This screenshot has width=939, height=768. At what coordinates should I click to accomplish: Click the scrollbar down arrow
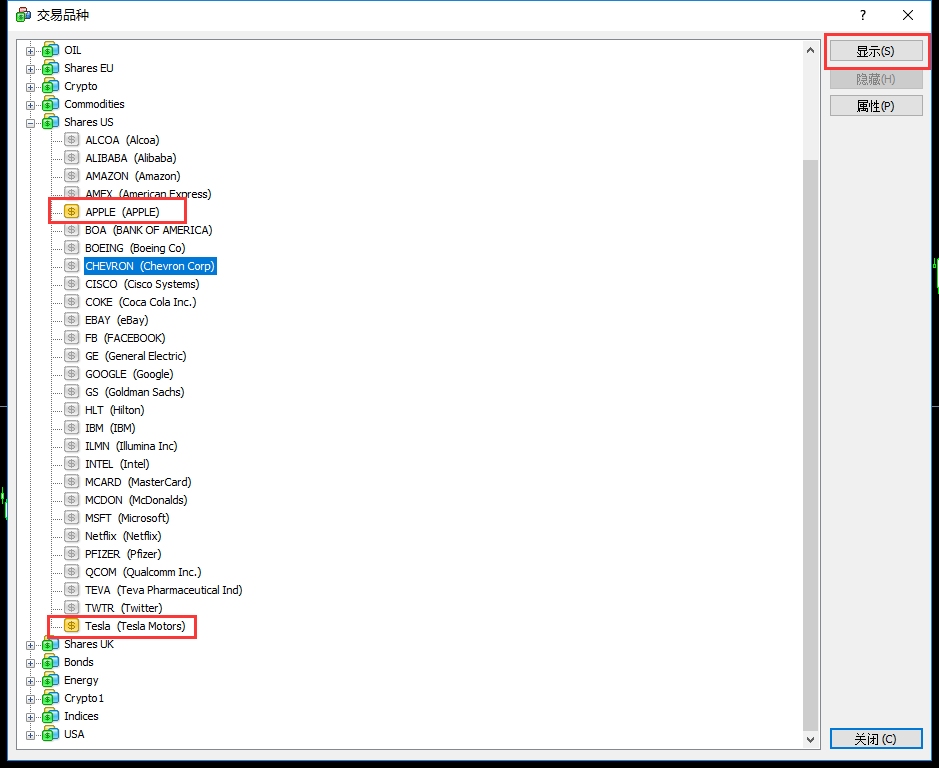[810, 739]
